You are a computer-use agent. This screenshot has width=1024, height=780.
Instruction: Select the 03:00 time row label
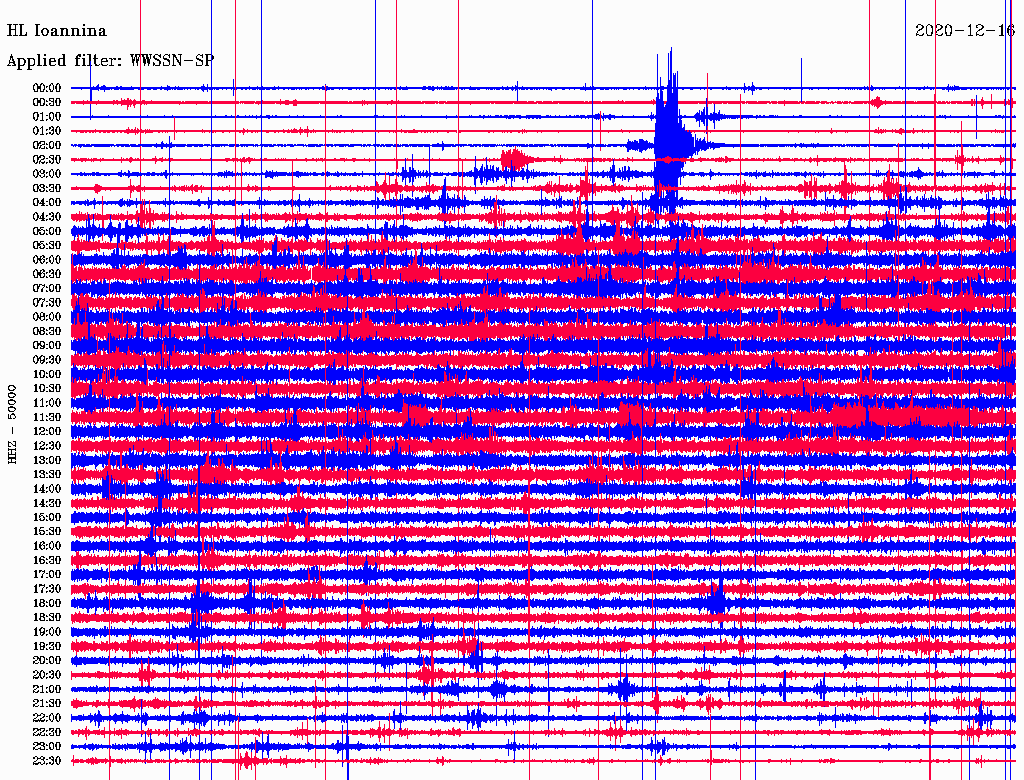47,174
